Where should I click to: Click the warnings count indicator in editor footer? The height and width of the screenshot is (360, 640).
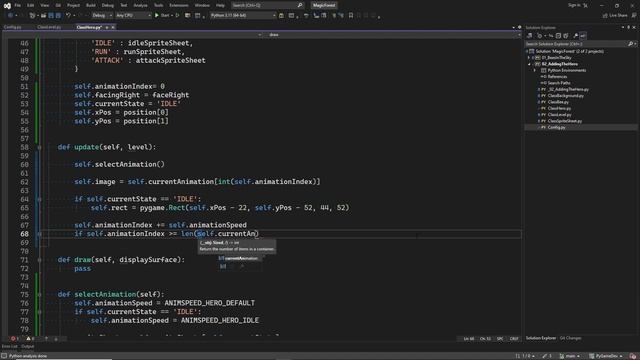coord(30,339)
